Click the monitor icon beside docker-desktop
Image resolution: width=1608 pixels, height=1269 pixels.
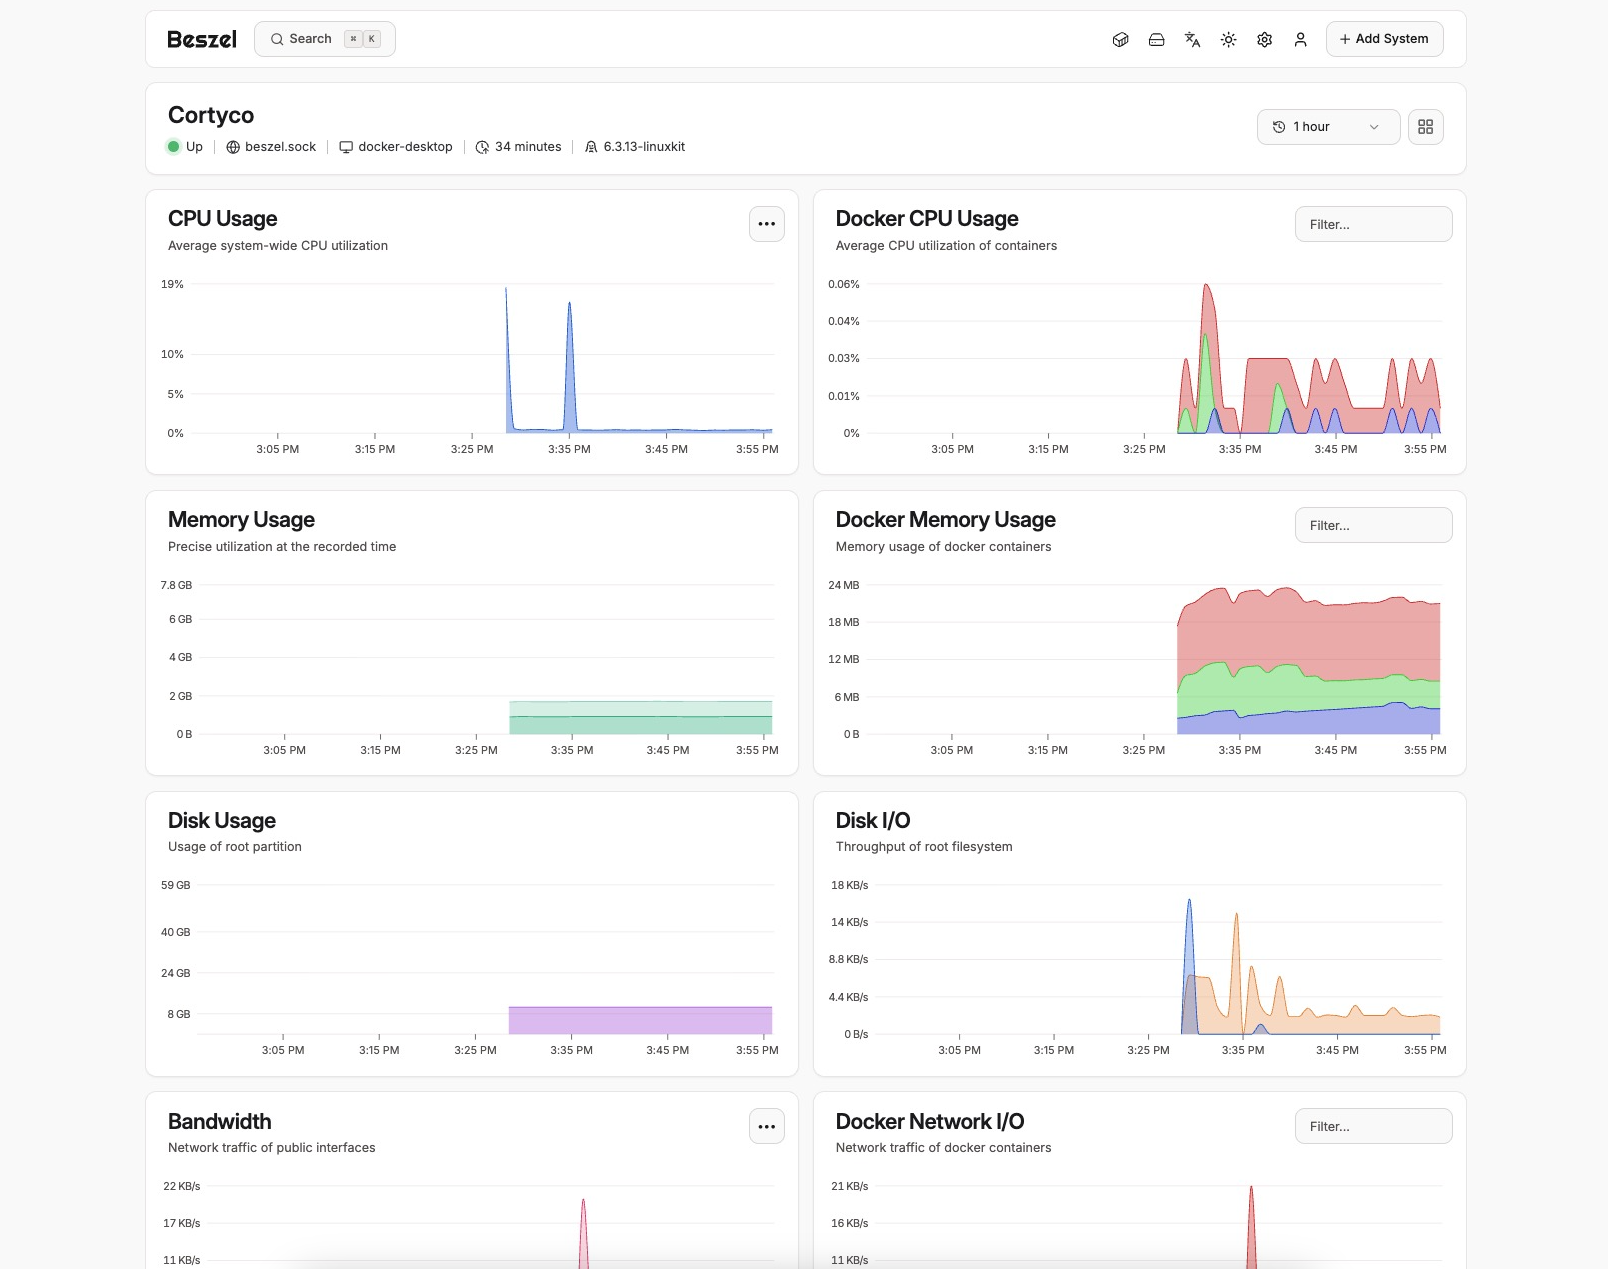tap(346, 147)
